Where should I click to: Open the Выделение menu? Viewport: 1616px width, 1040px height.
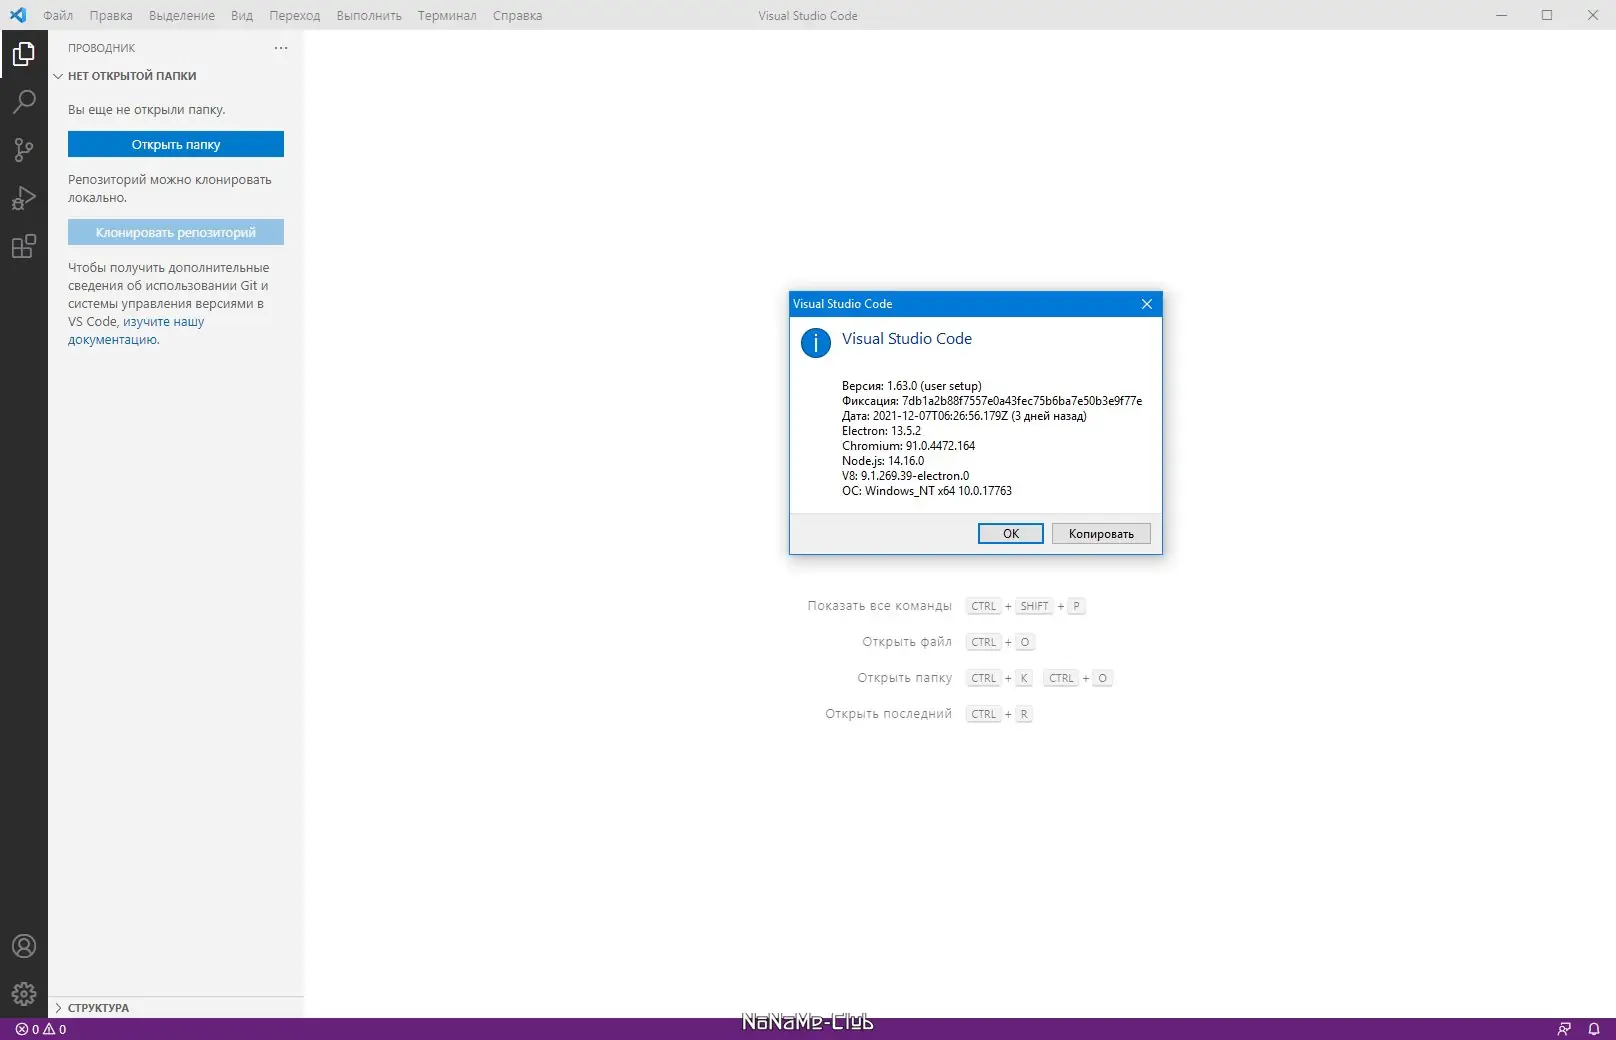click(182, 15)
